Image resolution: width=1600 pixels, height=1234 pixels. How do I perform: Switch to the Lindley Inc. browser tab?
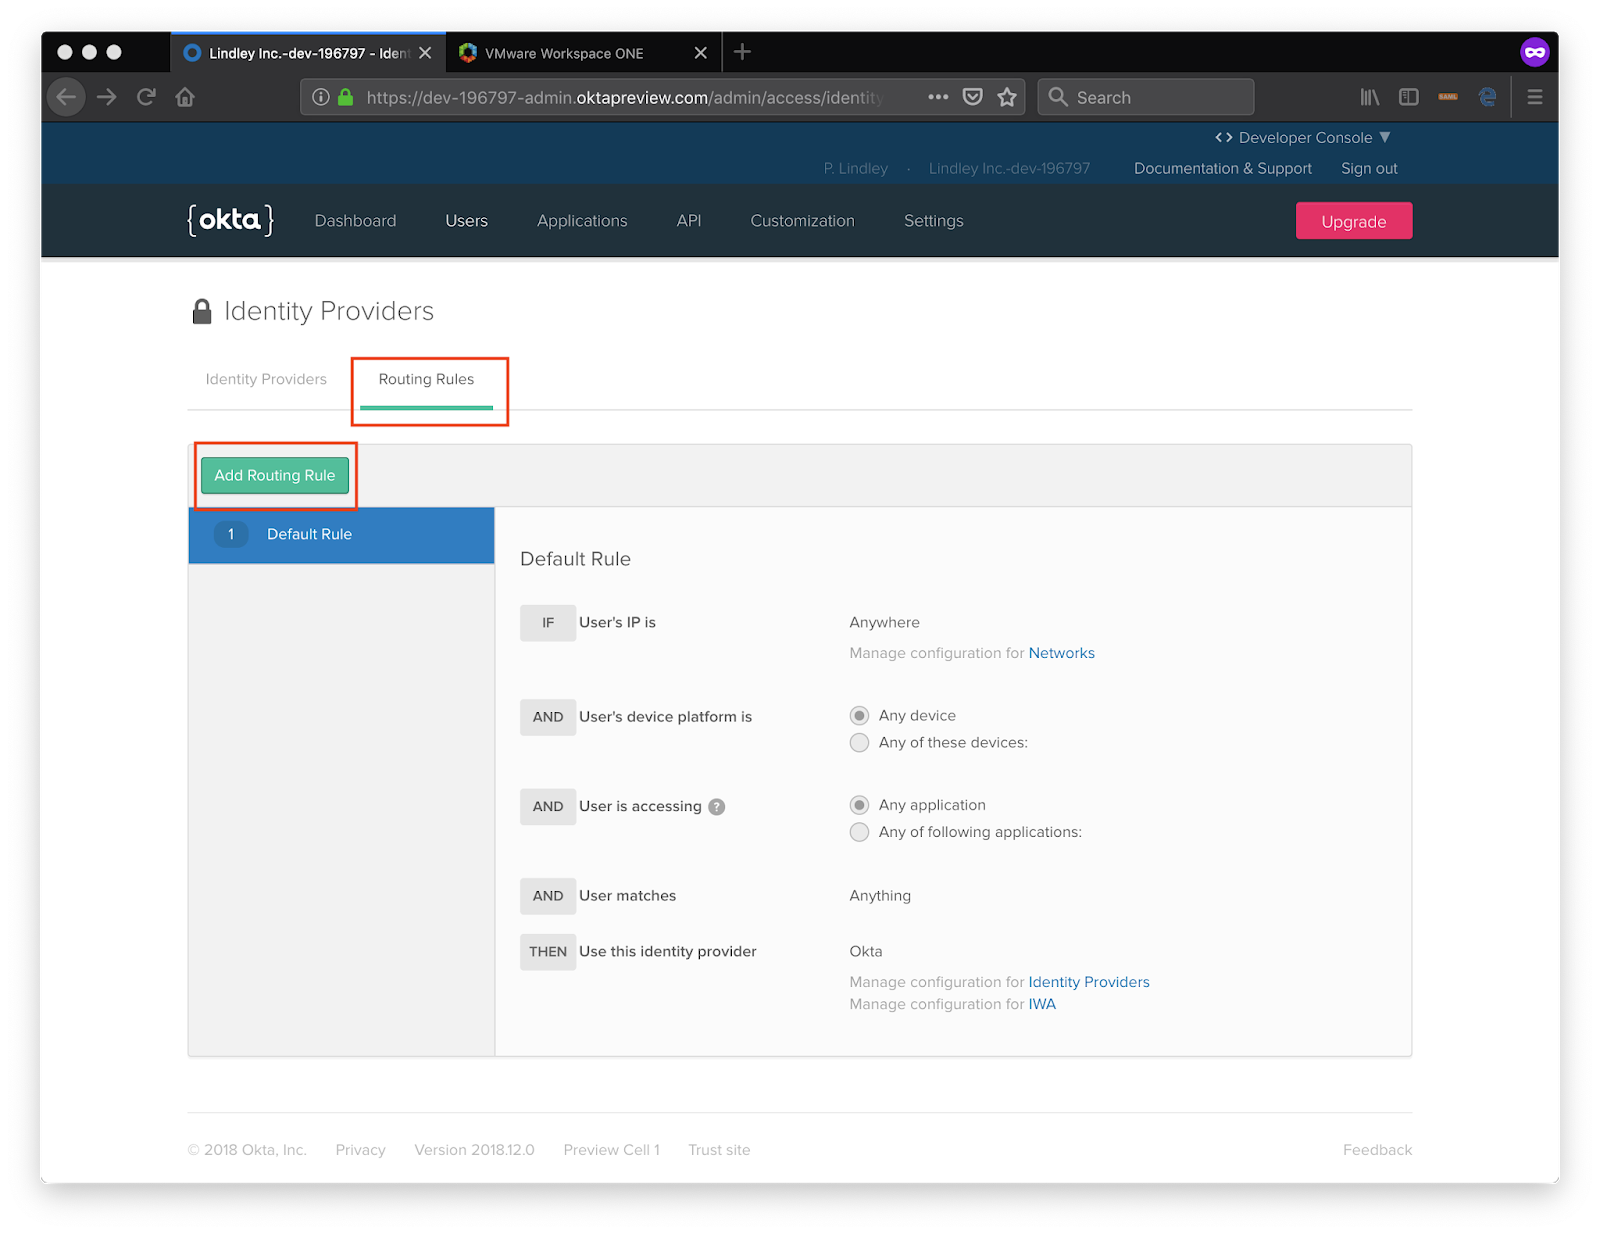(x=307, y=53)
